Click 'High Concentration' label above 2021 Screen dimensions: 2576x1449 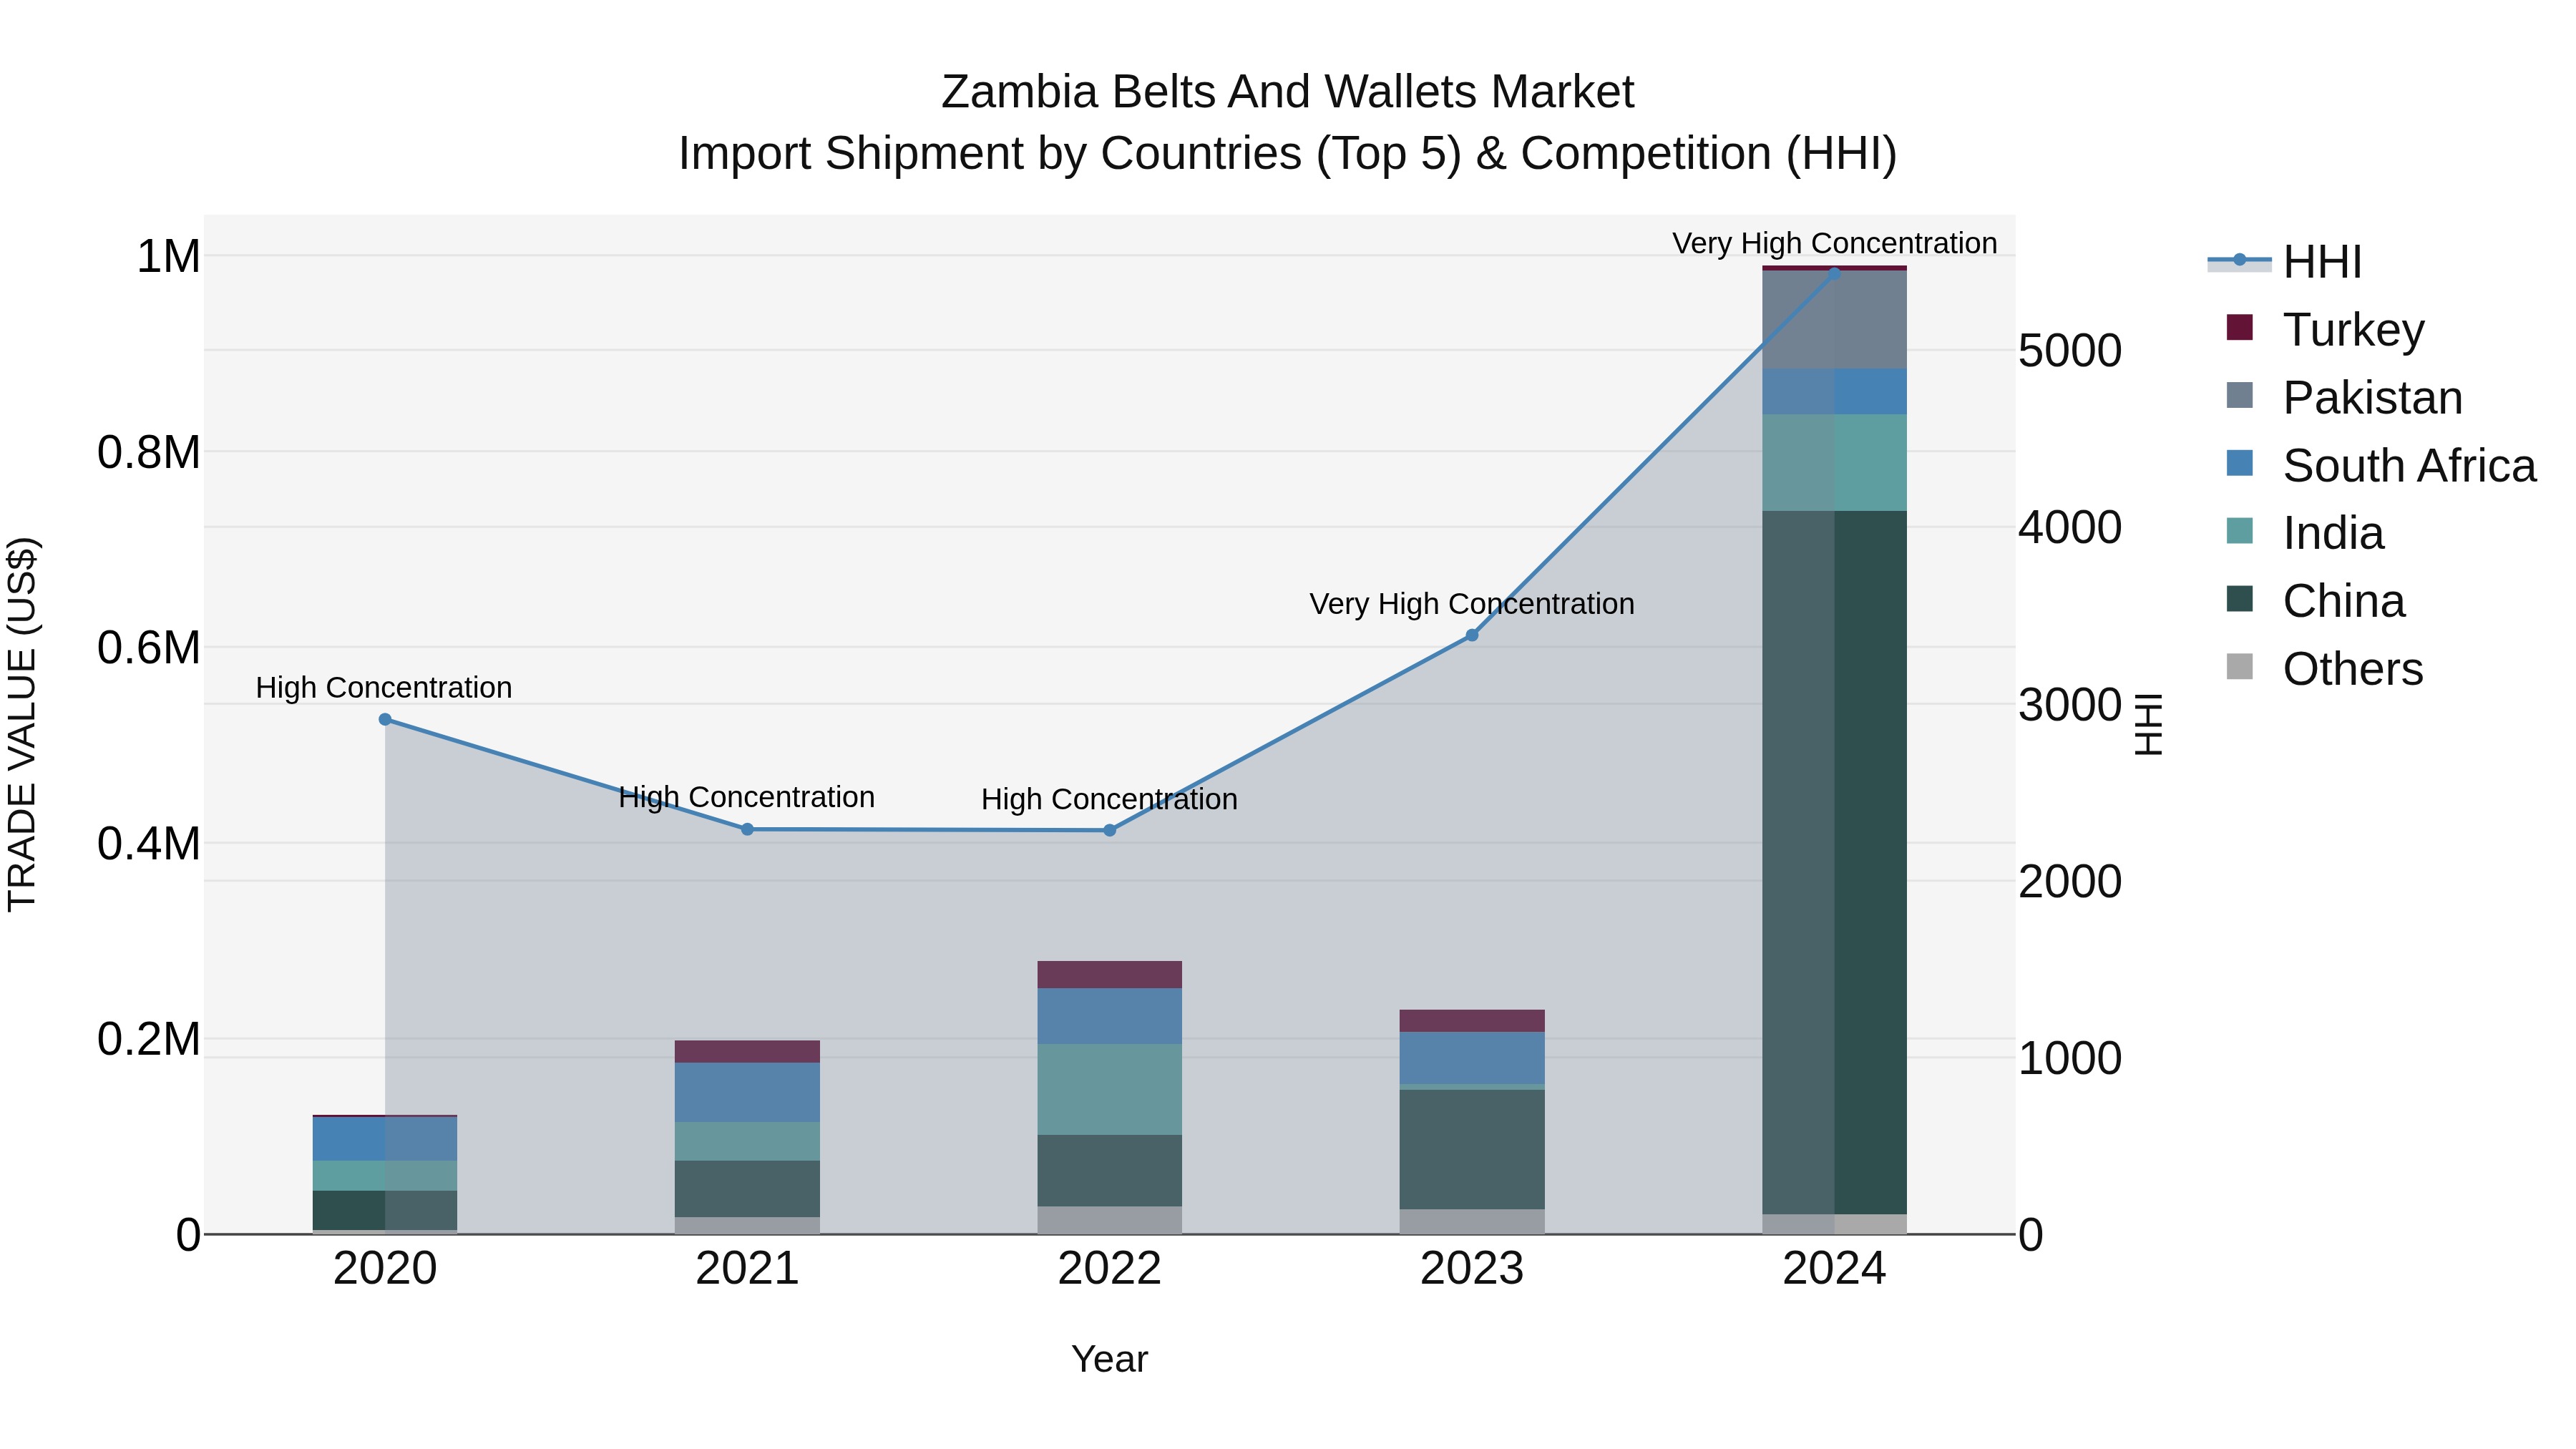point(747,797)
